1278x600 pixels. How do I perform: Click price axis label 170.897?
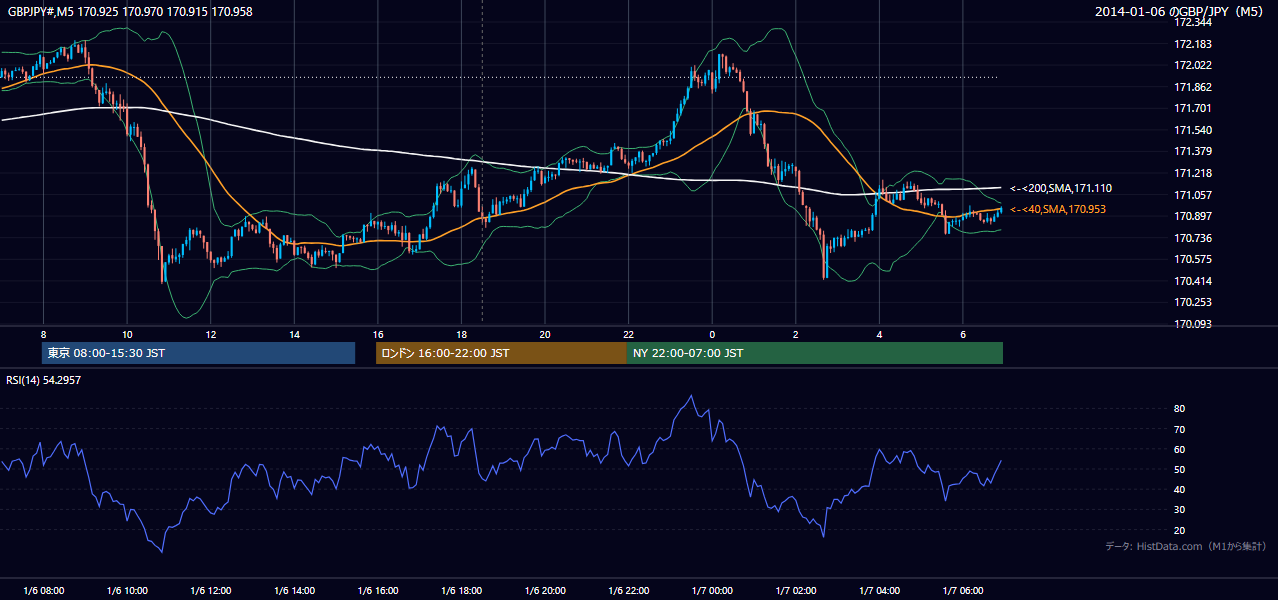pos(1193,216)
